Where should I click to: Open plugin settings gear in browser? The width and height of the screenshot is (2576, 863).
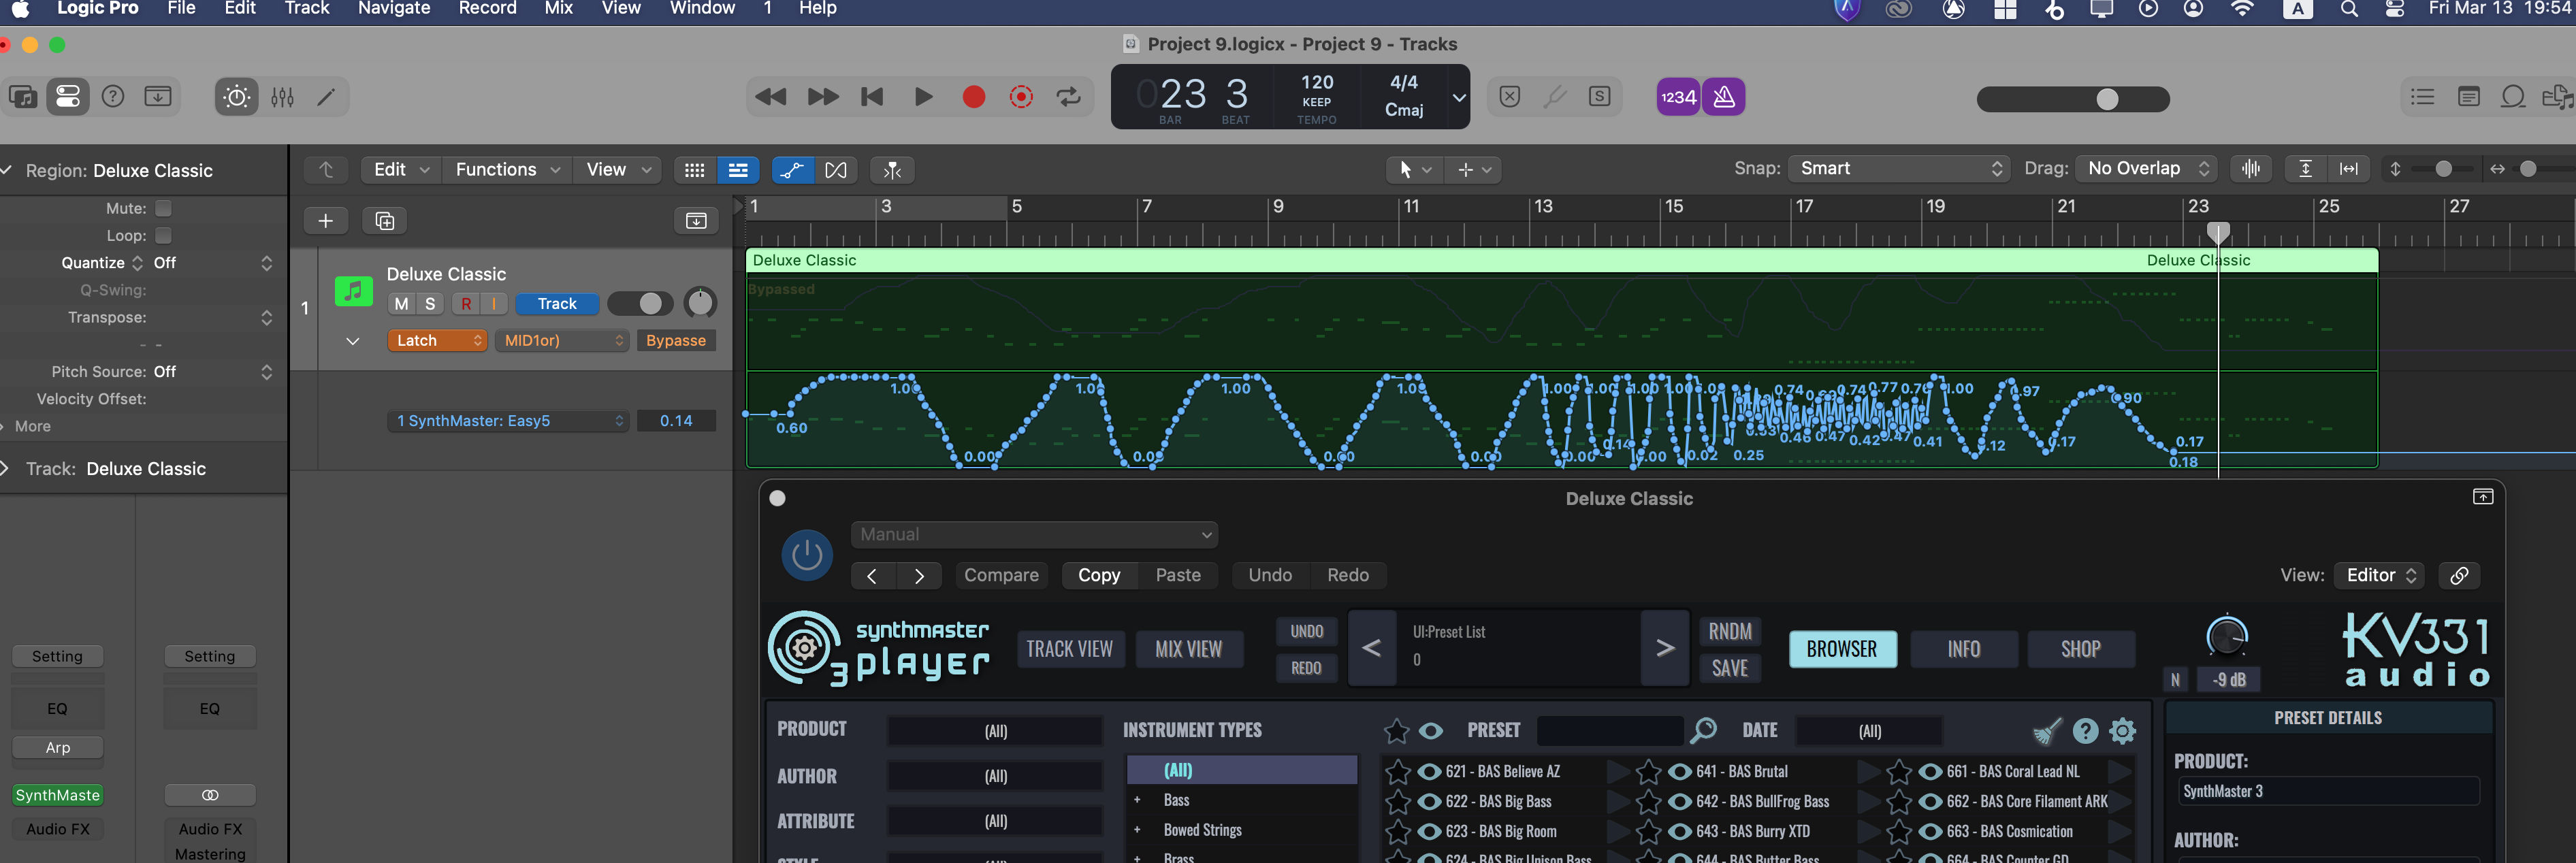click(x=2122, y=731)
